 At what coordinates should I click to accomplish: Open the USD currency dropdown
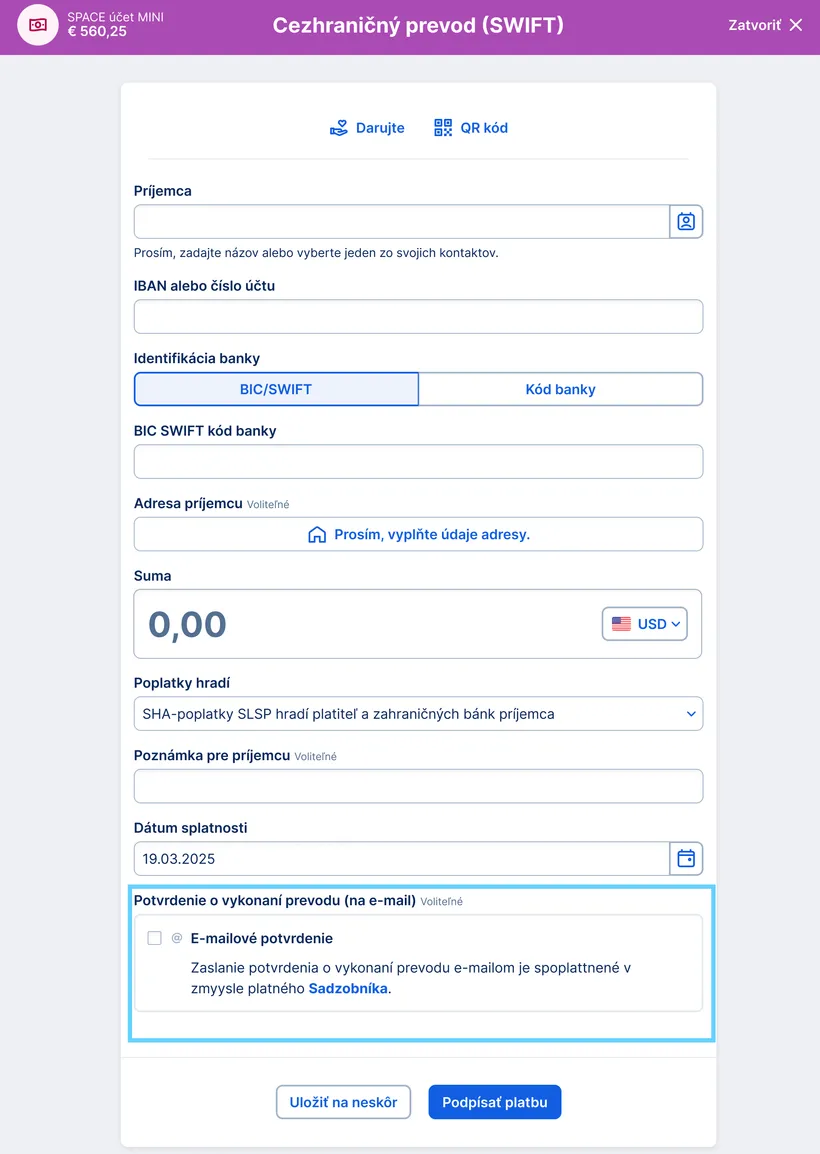pos(645,624)
